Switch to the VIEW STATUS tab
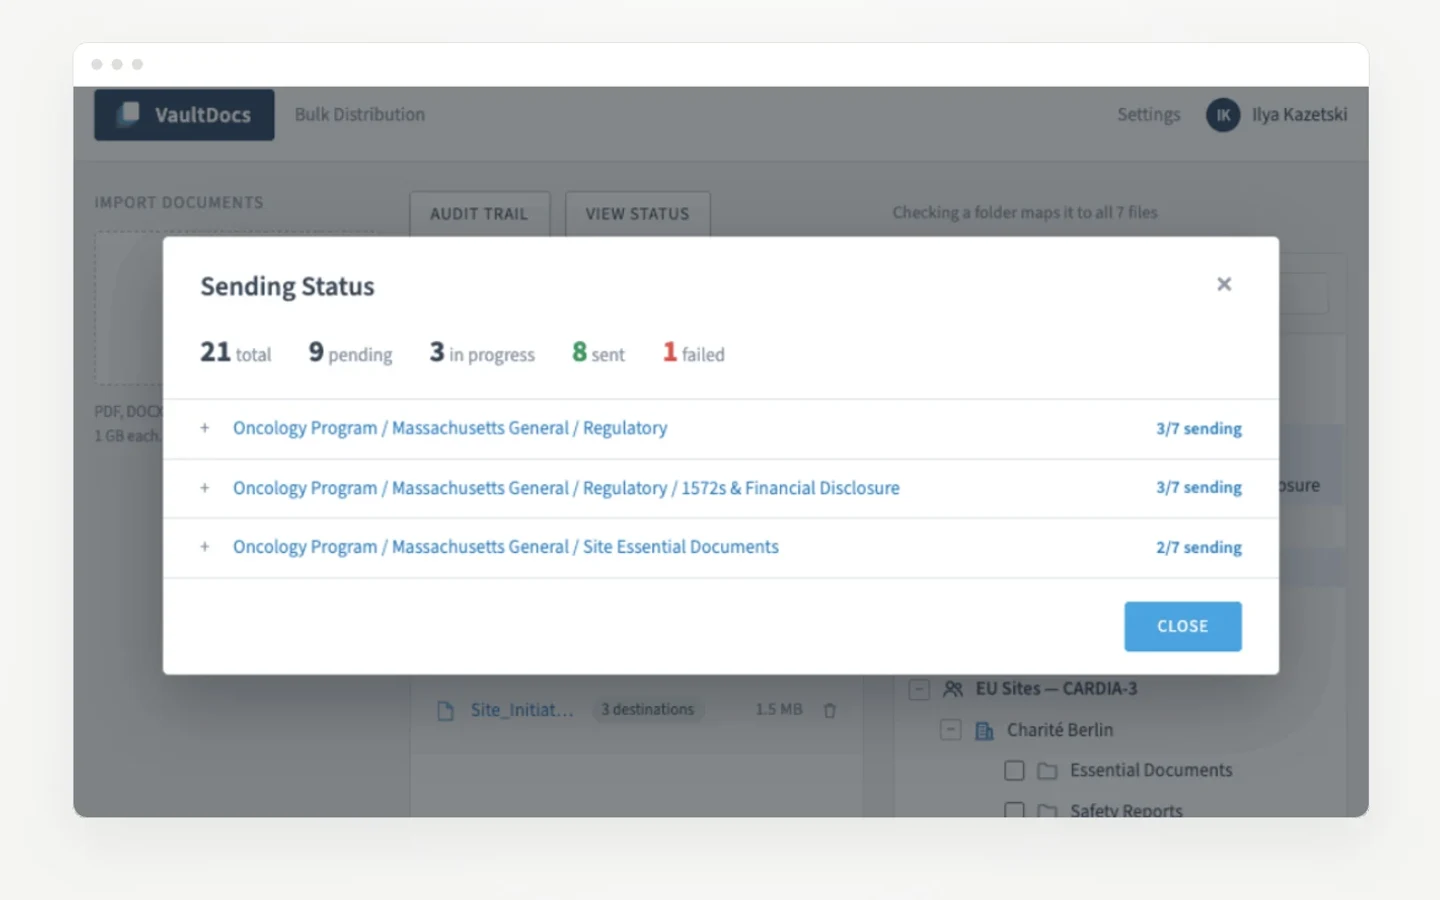Image resolution: width=1440 pixels, height=900 pixels. 638,214
